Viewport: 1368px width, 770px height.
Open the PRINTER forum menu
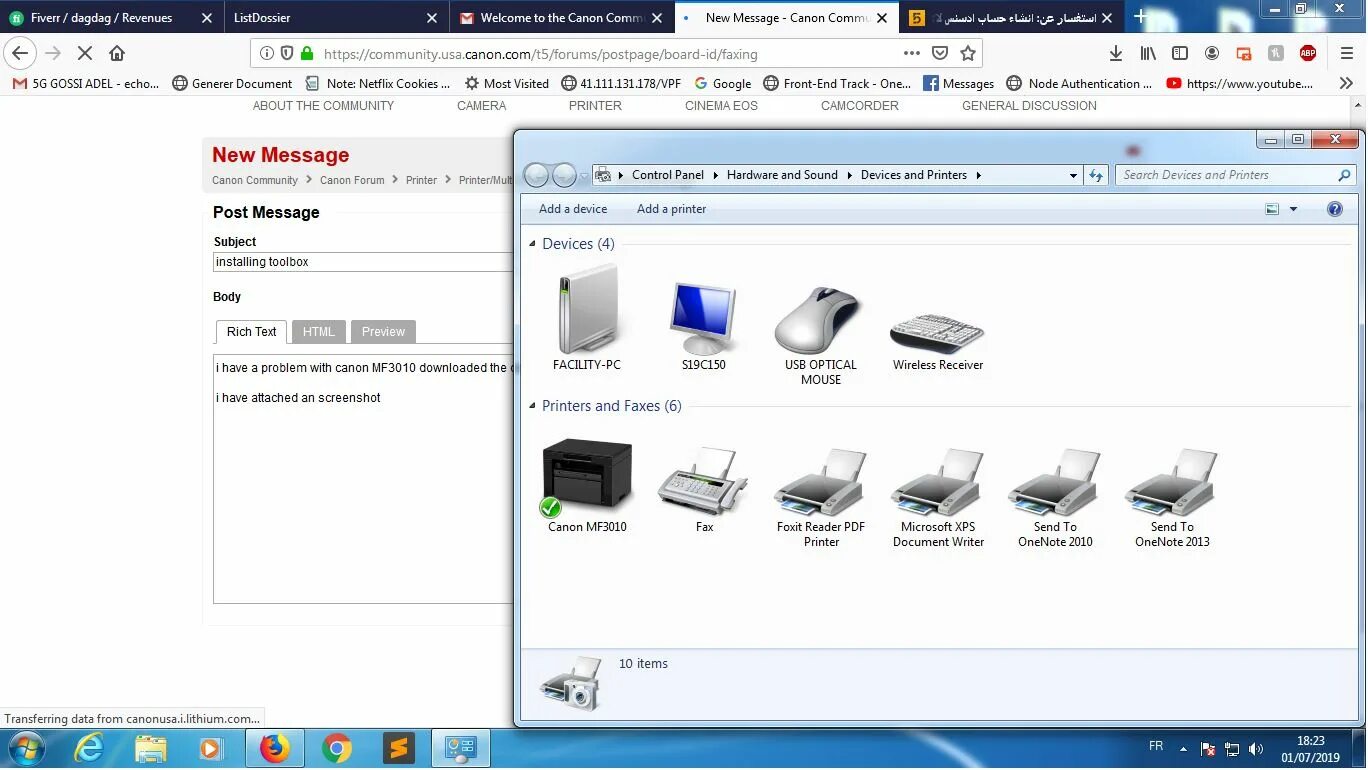[595, 105]
